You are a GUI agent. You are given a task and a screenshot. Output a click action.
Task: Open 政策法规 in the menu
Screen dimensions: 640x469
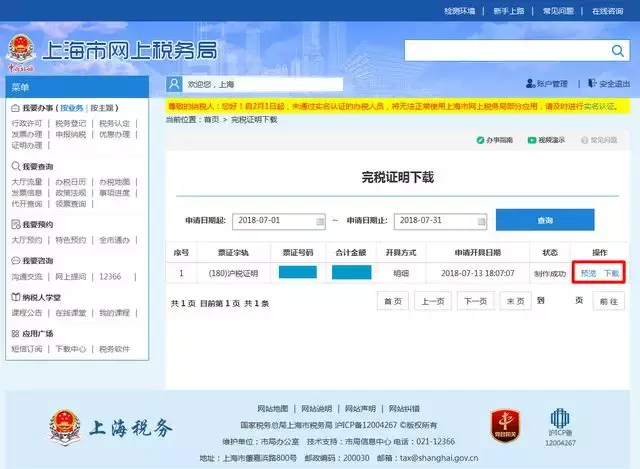71,193
